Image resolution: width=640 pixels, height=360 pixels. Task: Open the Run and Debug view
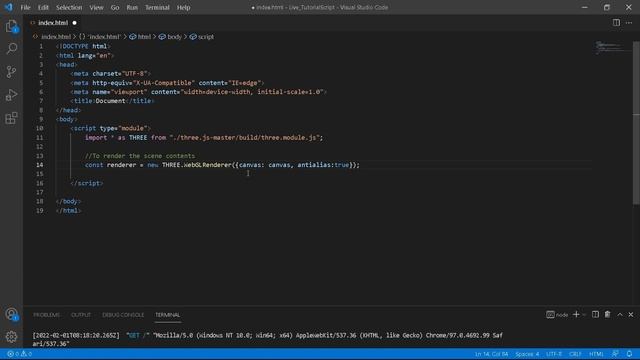pyautogui.click(x=11, y=95)
